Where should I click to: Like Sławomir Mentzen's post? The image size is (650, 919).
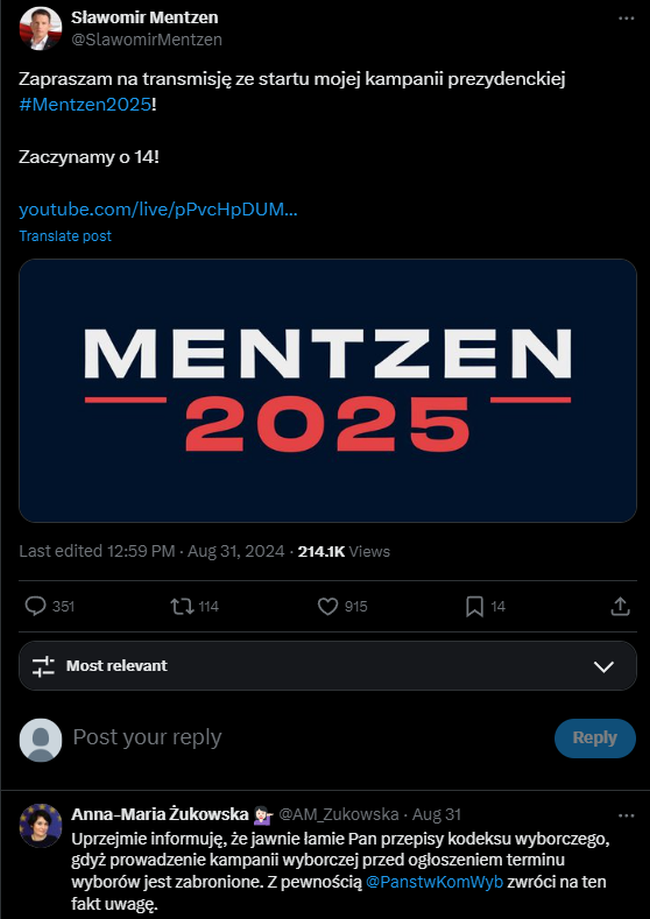point(327,606)
